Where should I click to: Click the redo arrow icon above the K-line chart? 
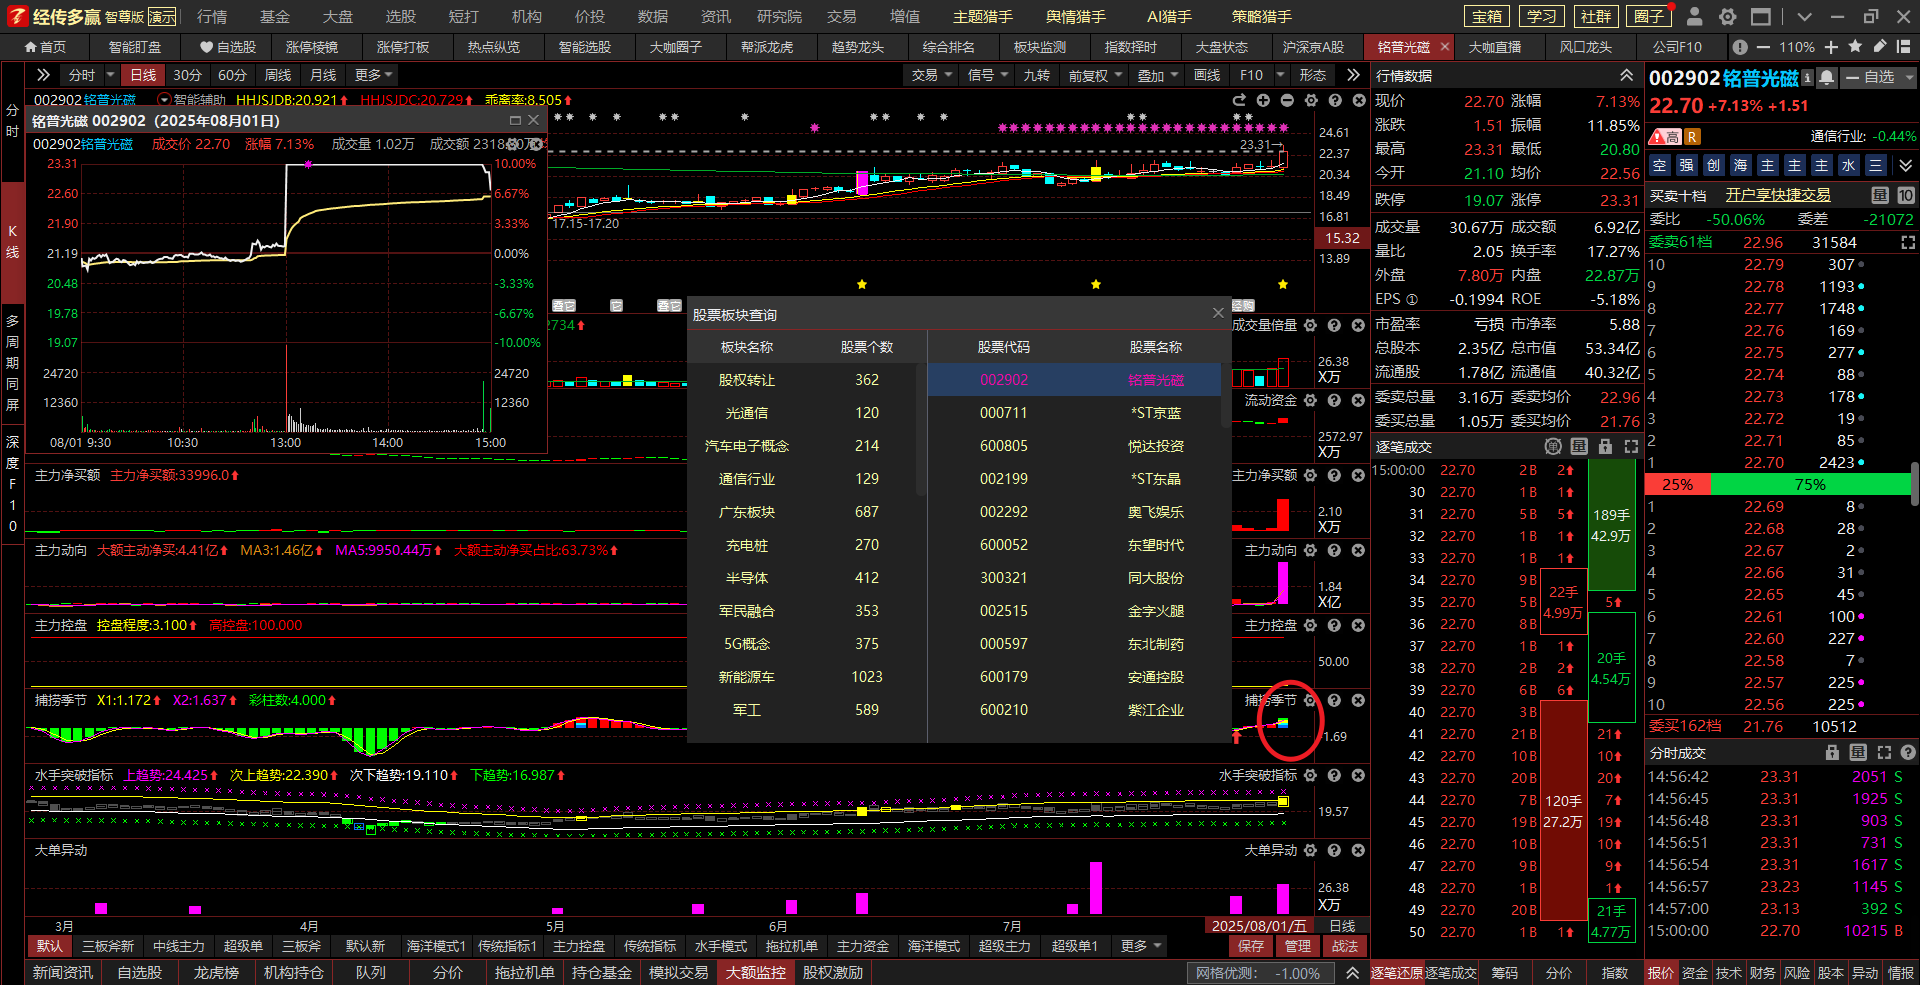pyautogui.click(x=1239, y=100)
